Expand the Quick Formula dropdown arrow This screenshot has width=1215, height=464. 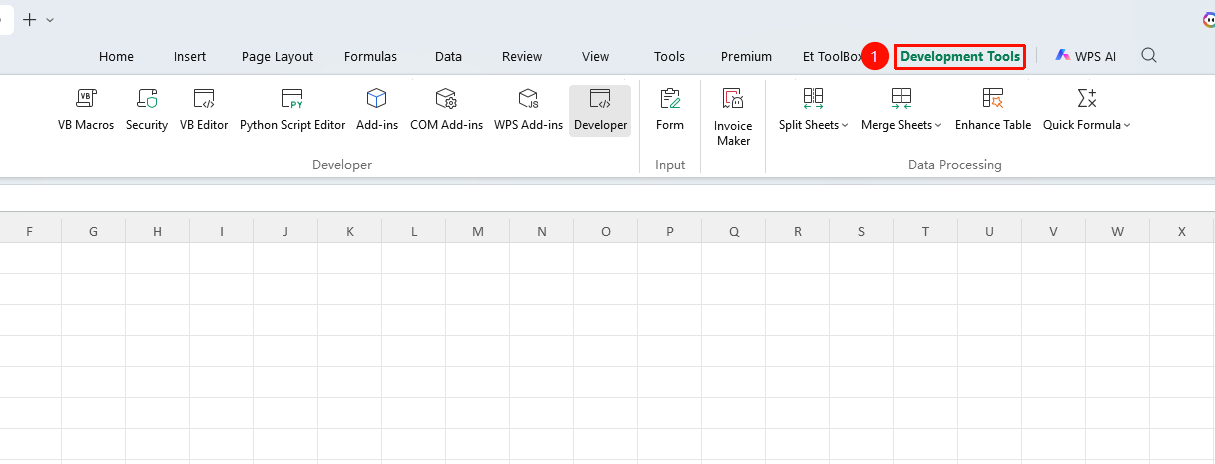(x=1127, y=126)
